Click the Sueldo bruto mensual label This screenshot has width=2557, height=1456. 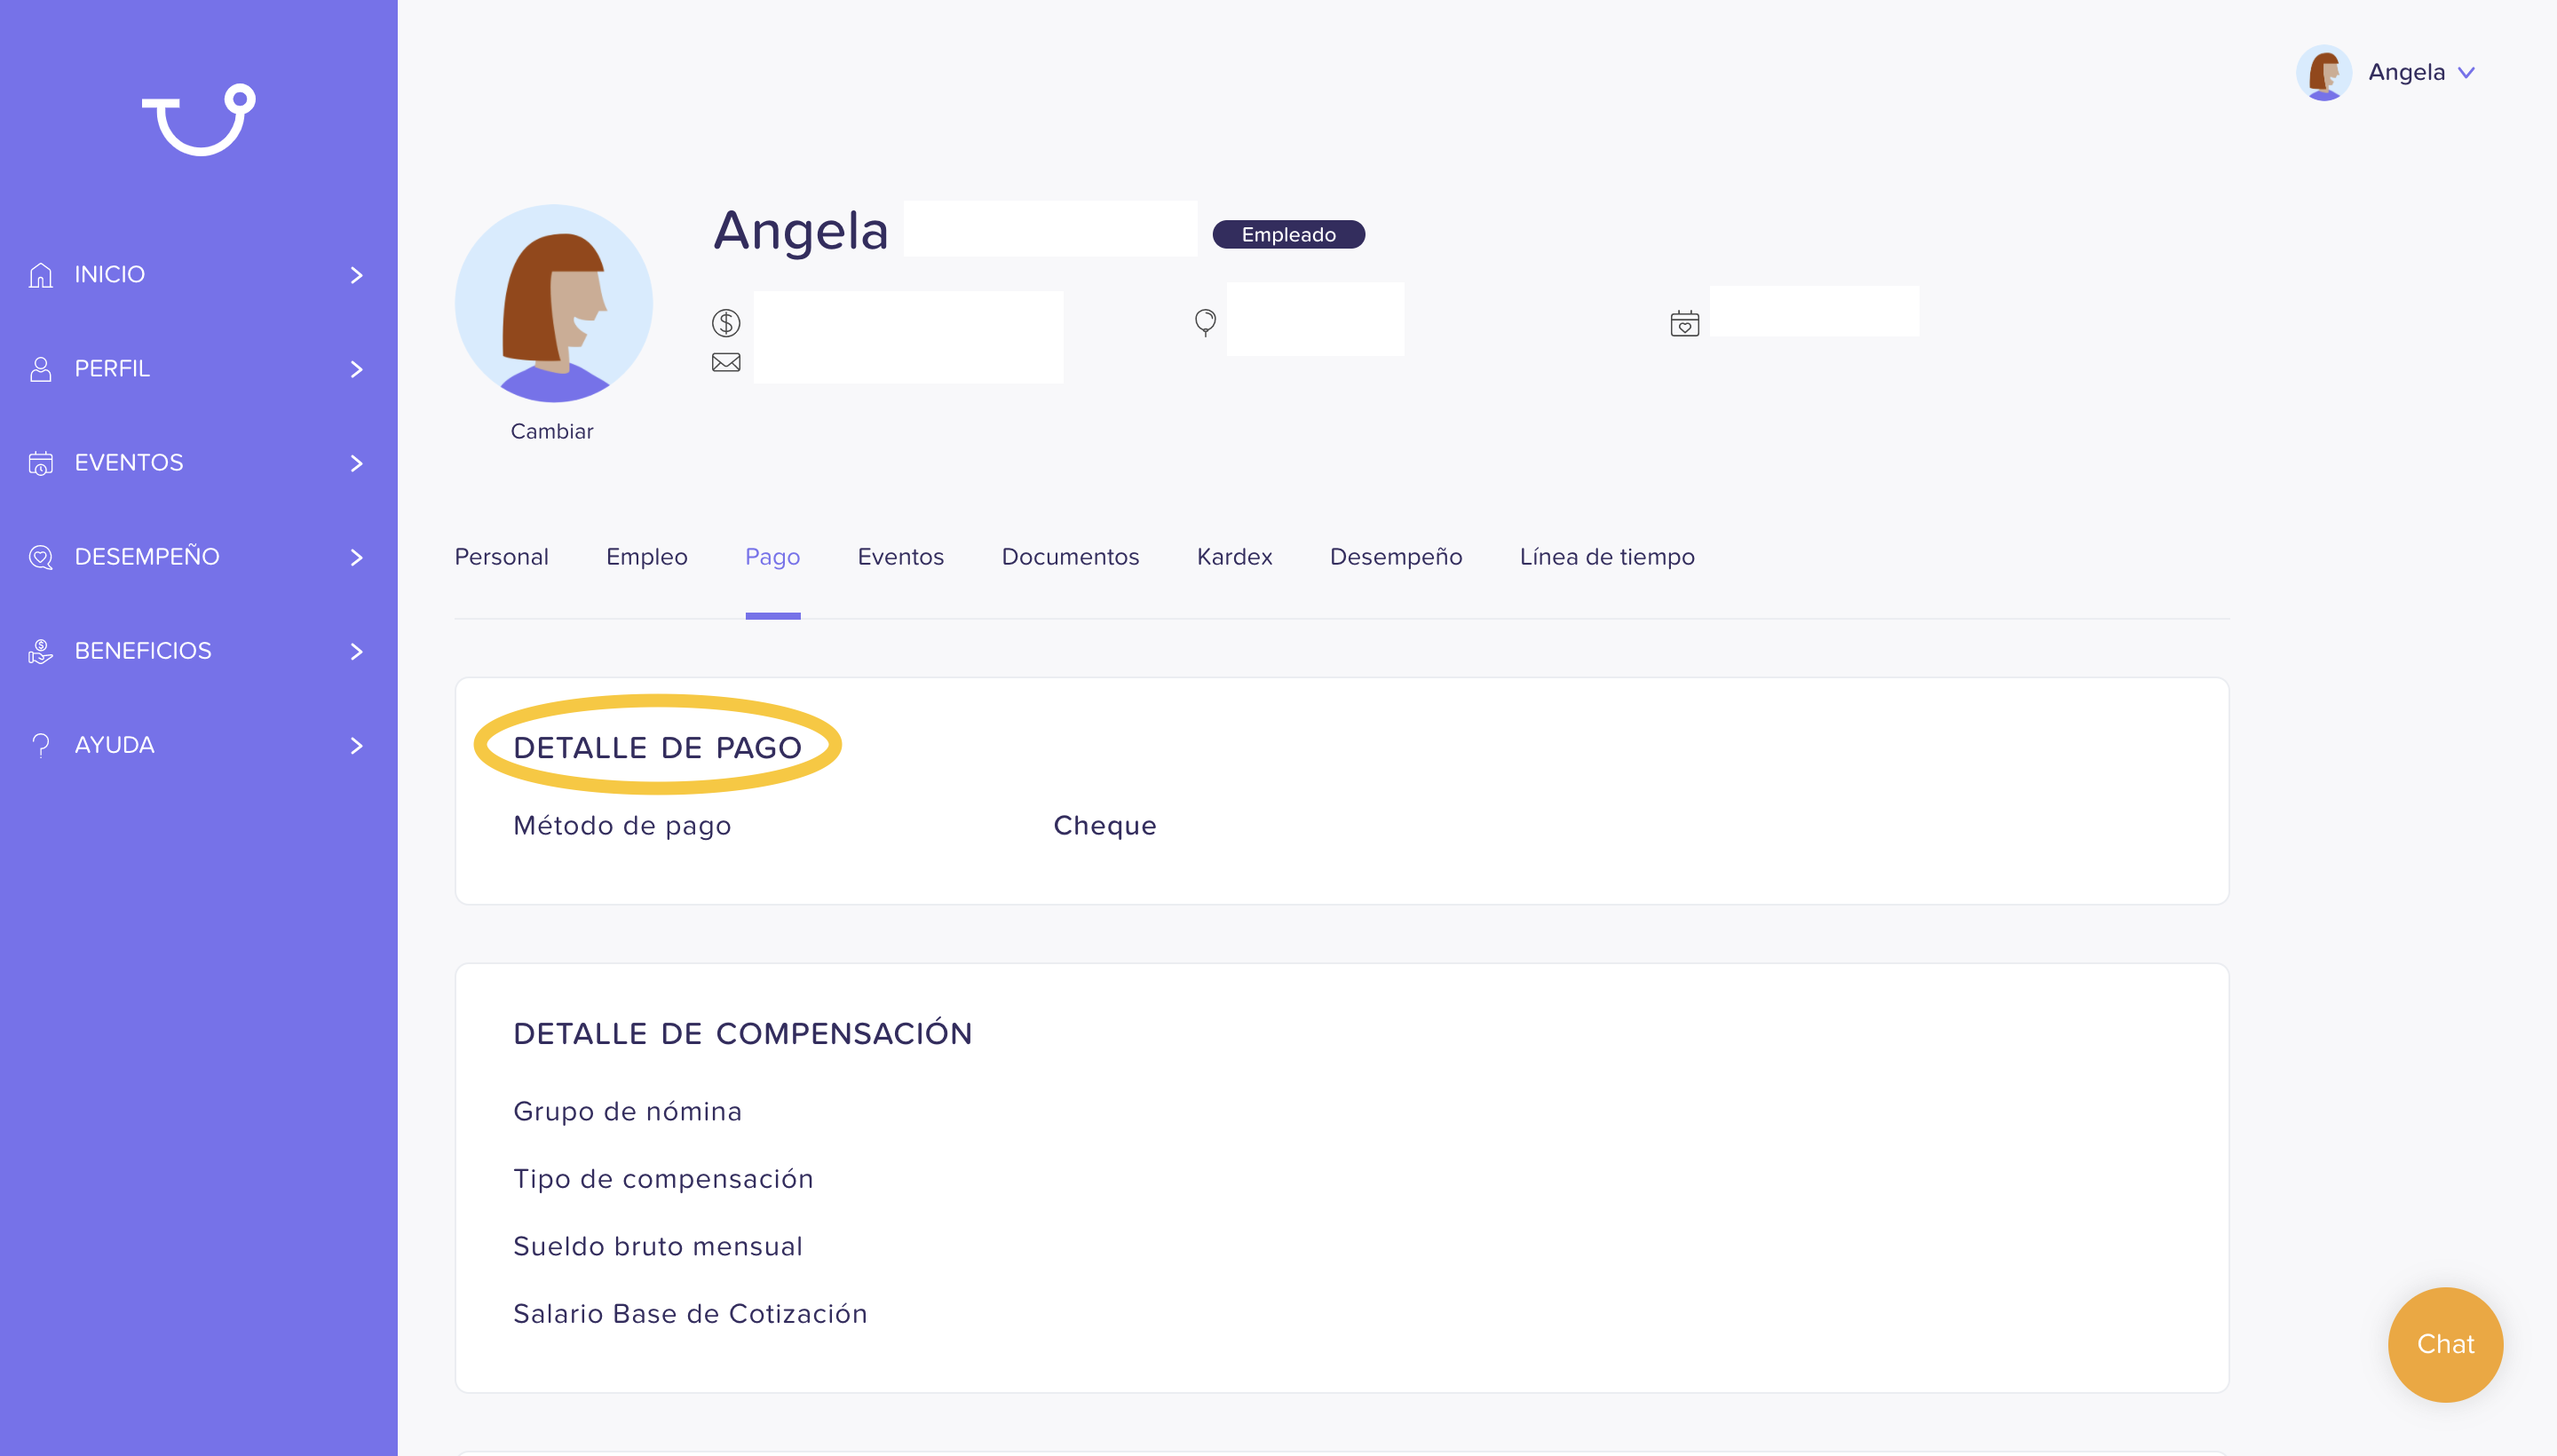pyautogui.click(x=657, y=1246)
